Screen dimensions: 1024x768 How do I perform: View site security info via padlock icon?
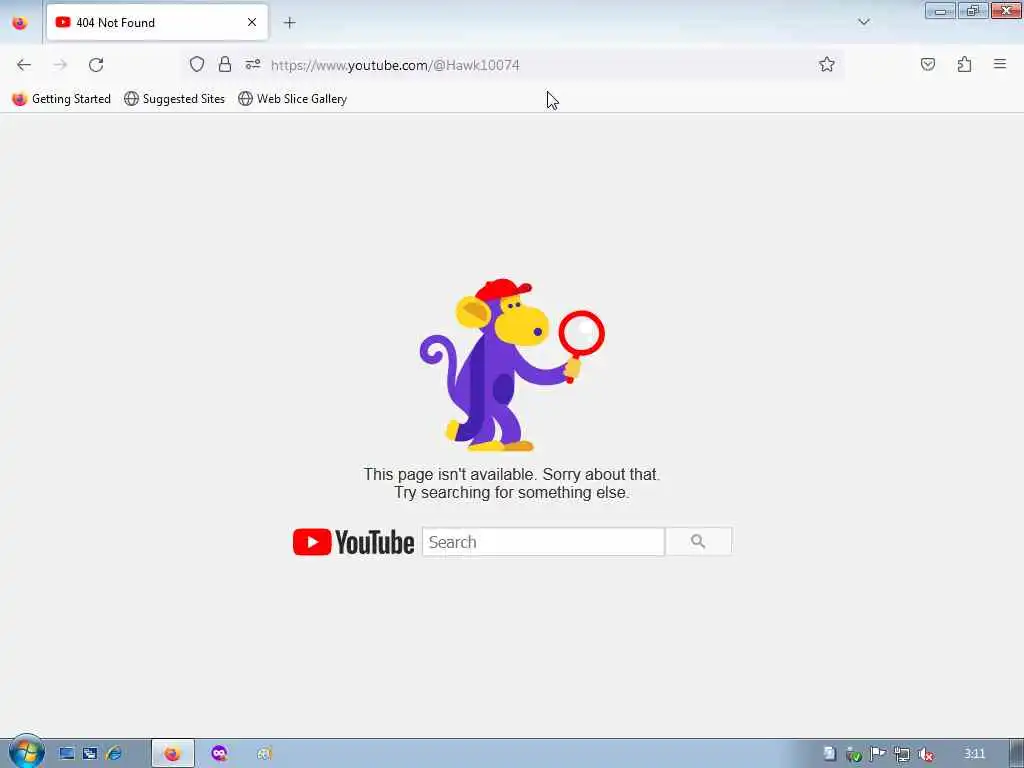[x=225, y=64]
